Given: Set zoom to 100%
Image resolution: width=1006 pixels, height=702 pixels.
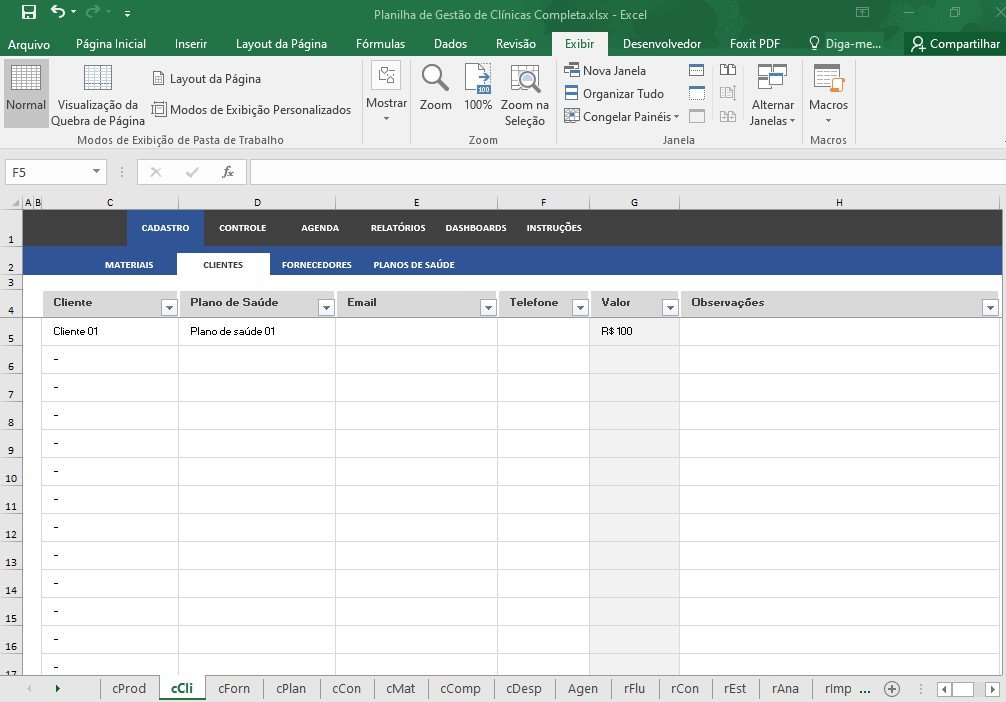Looking at the screenshot, I should click(478, 88).
